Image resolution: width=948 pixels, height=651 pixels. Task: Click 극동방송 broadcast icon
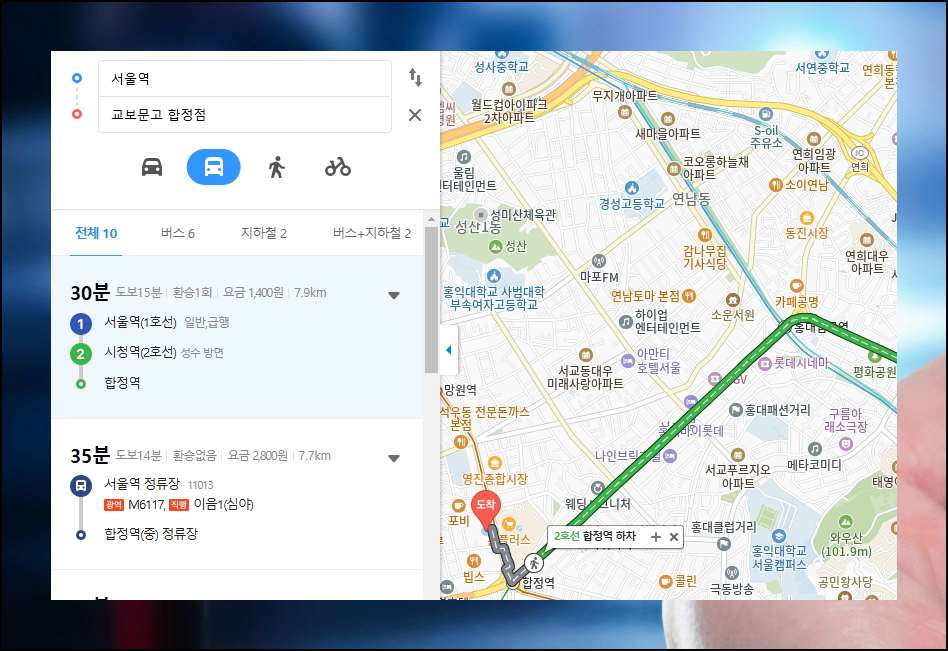tap(732, 572)
